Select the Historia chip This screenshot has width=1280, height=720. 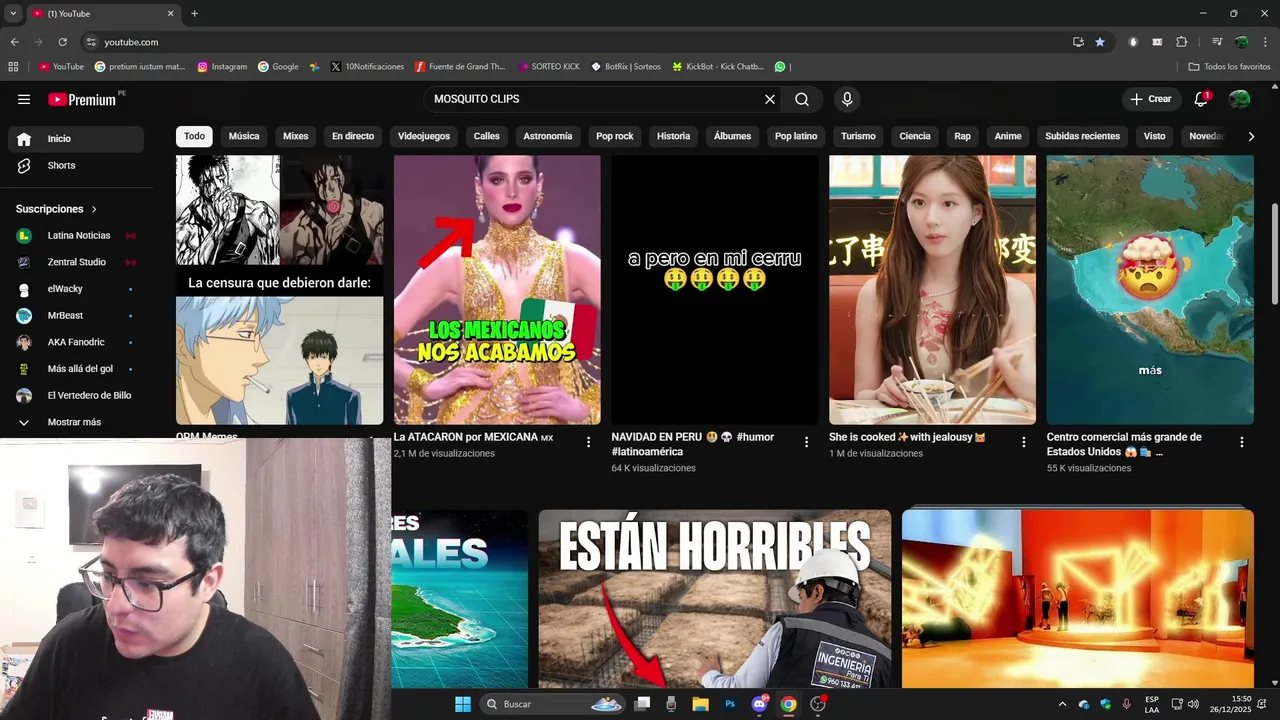click(673, 136)
